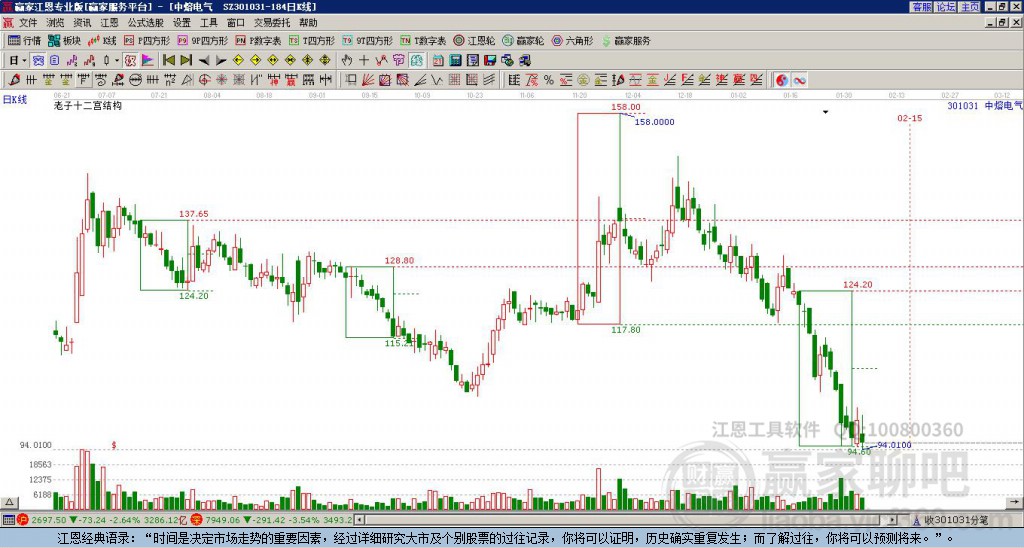The image size is (1024, 548).
Task: Expand the 日 period dropdown
Action: coord(16,60)
